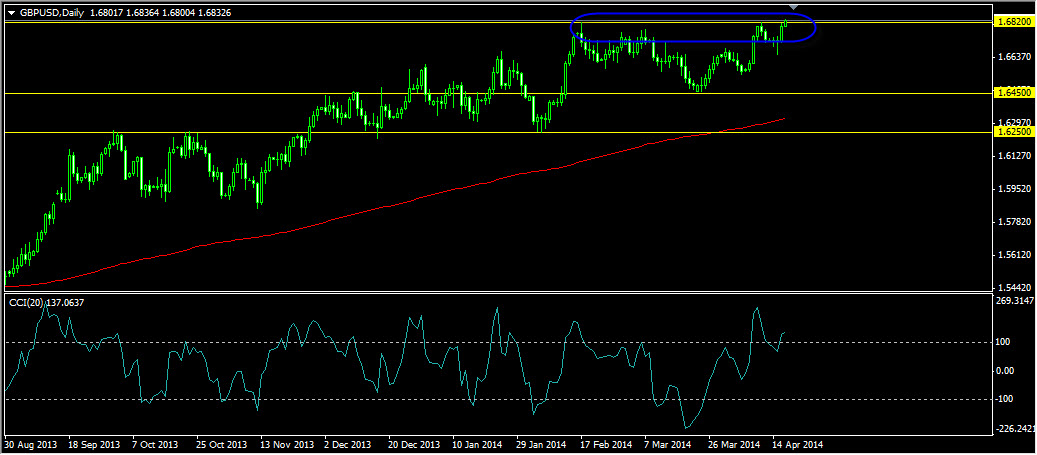Click the yellow 1.62500 price label
This screenshot has height=455, width=1037.
[x=1014, y=132]
